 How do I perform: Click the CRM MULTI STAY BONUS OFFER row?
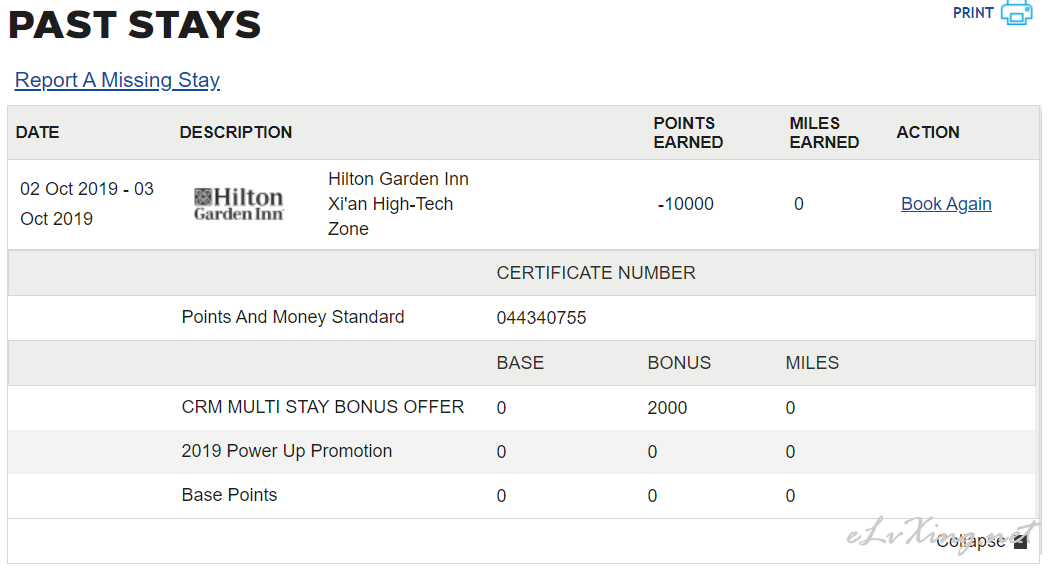(521, 408)
